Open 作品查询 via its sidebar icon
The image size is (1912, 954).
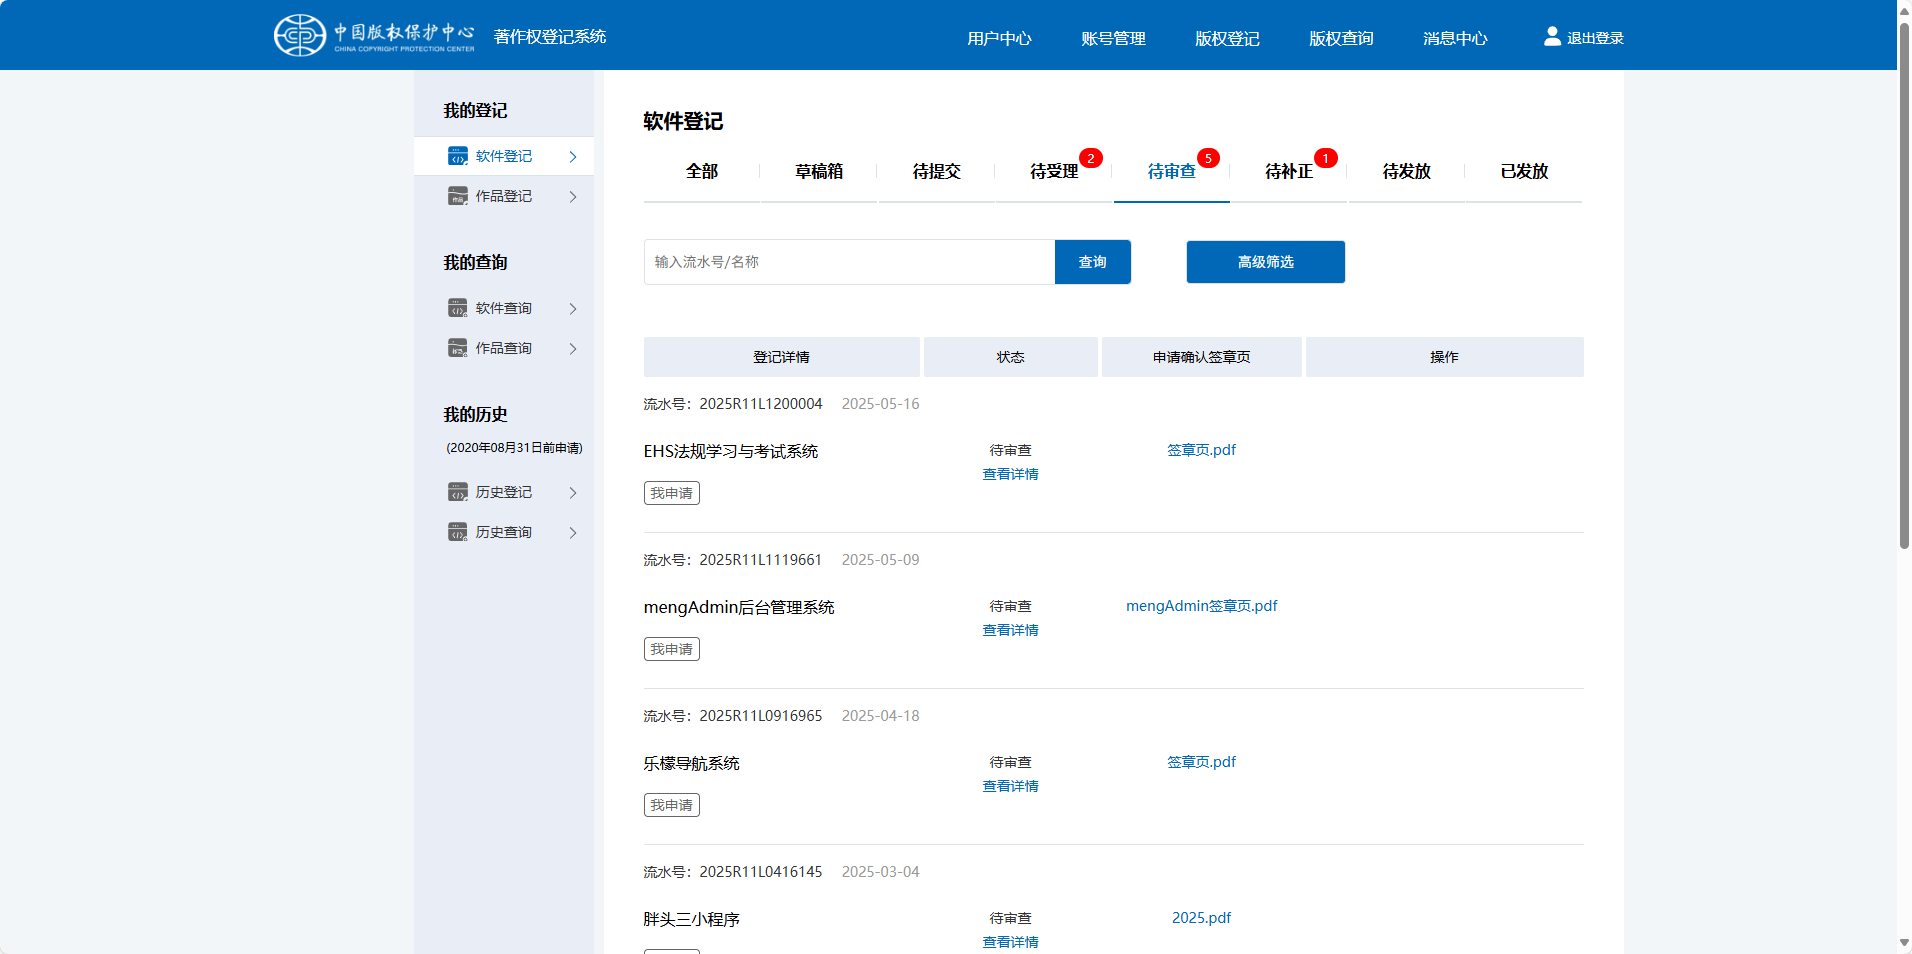tap(458, 348)
